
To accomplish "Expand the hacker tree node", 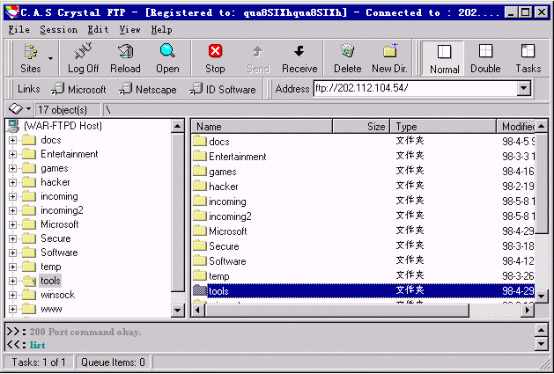I will [x=13, y=183].
